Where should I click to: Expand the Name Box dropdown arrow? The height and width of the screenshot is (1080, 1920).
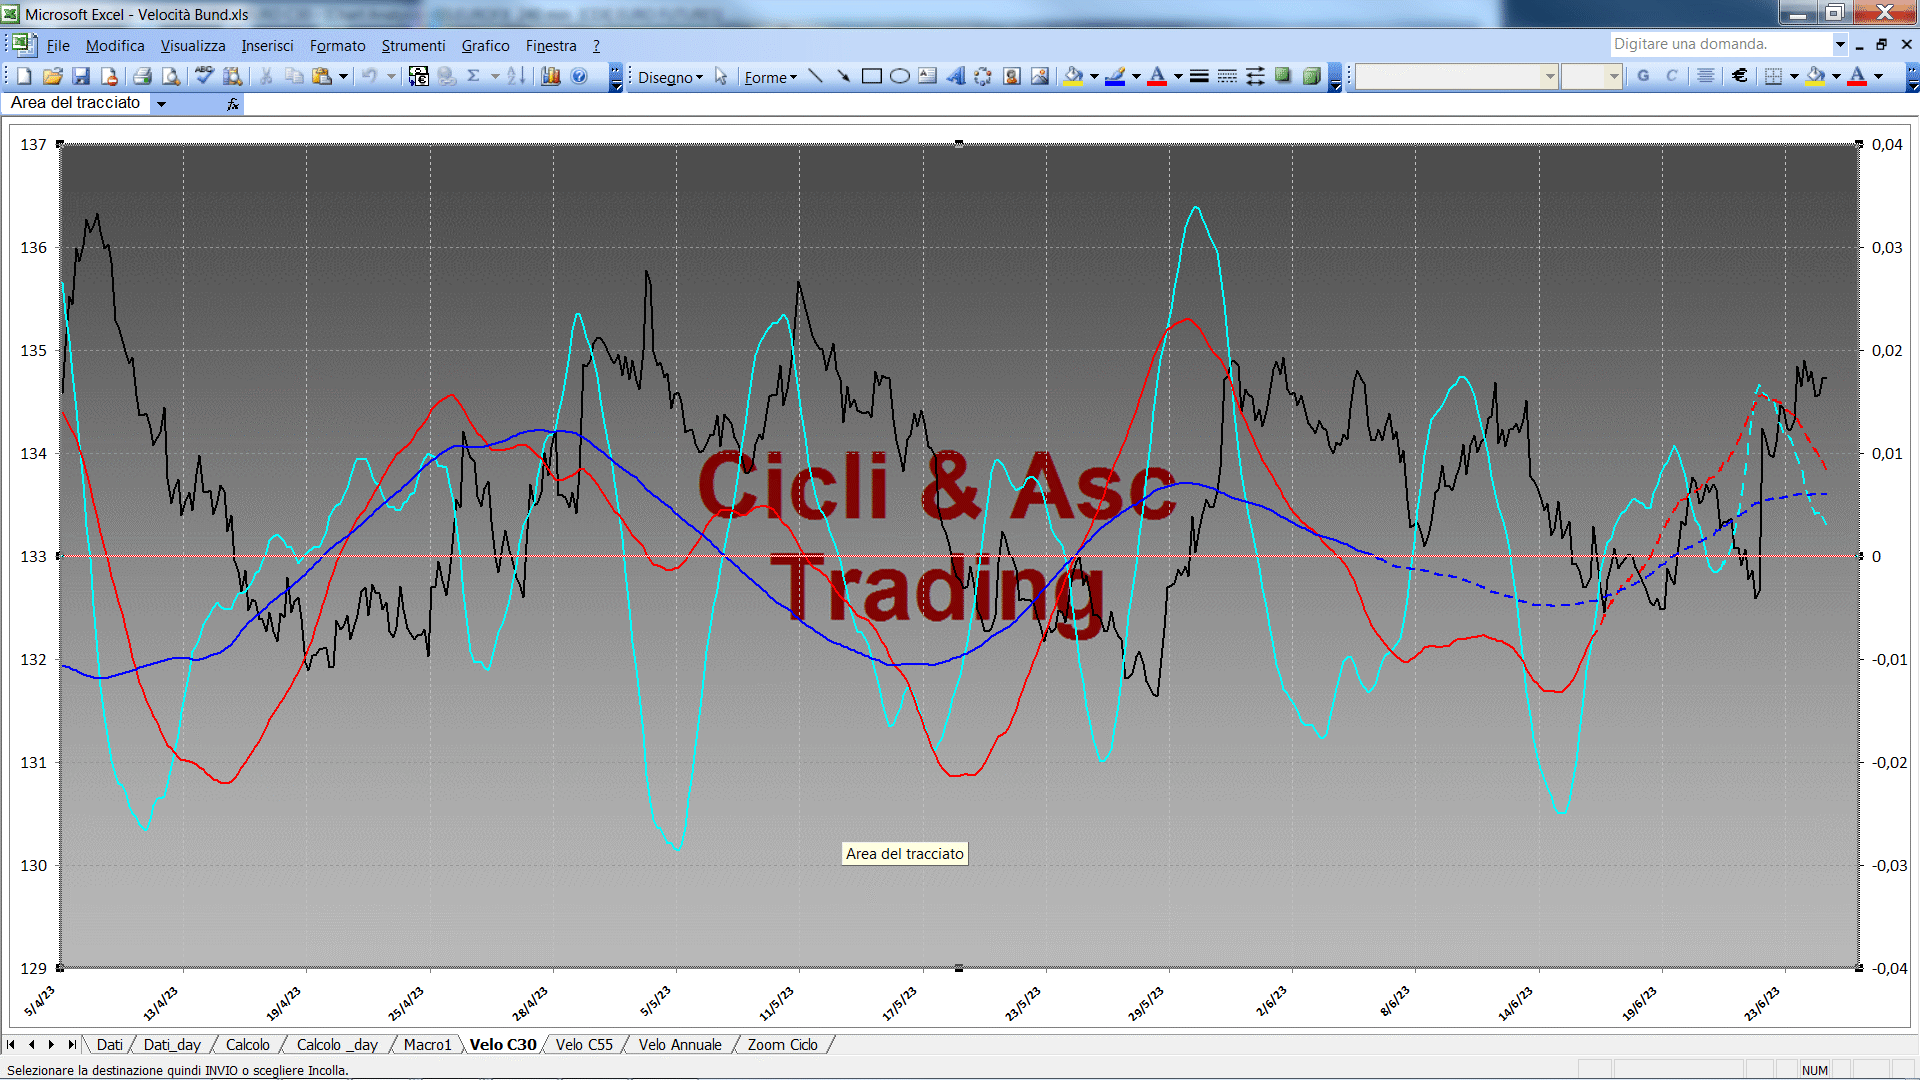(x=161, y=103)
